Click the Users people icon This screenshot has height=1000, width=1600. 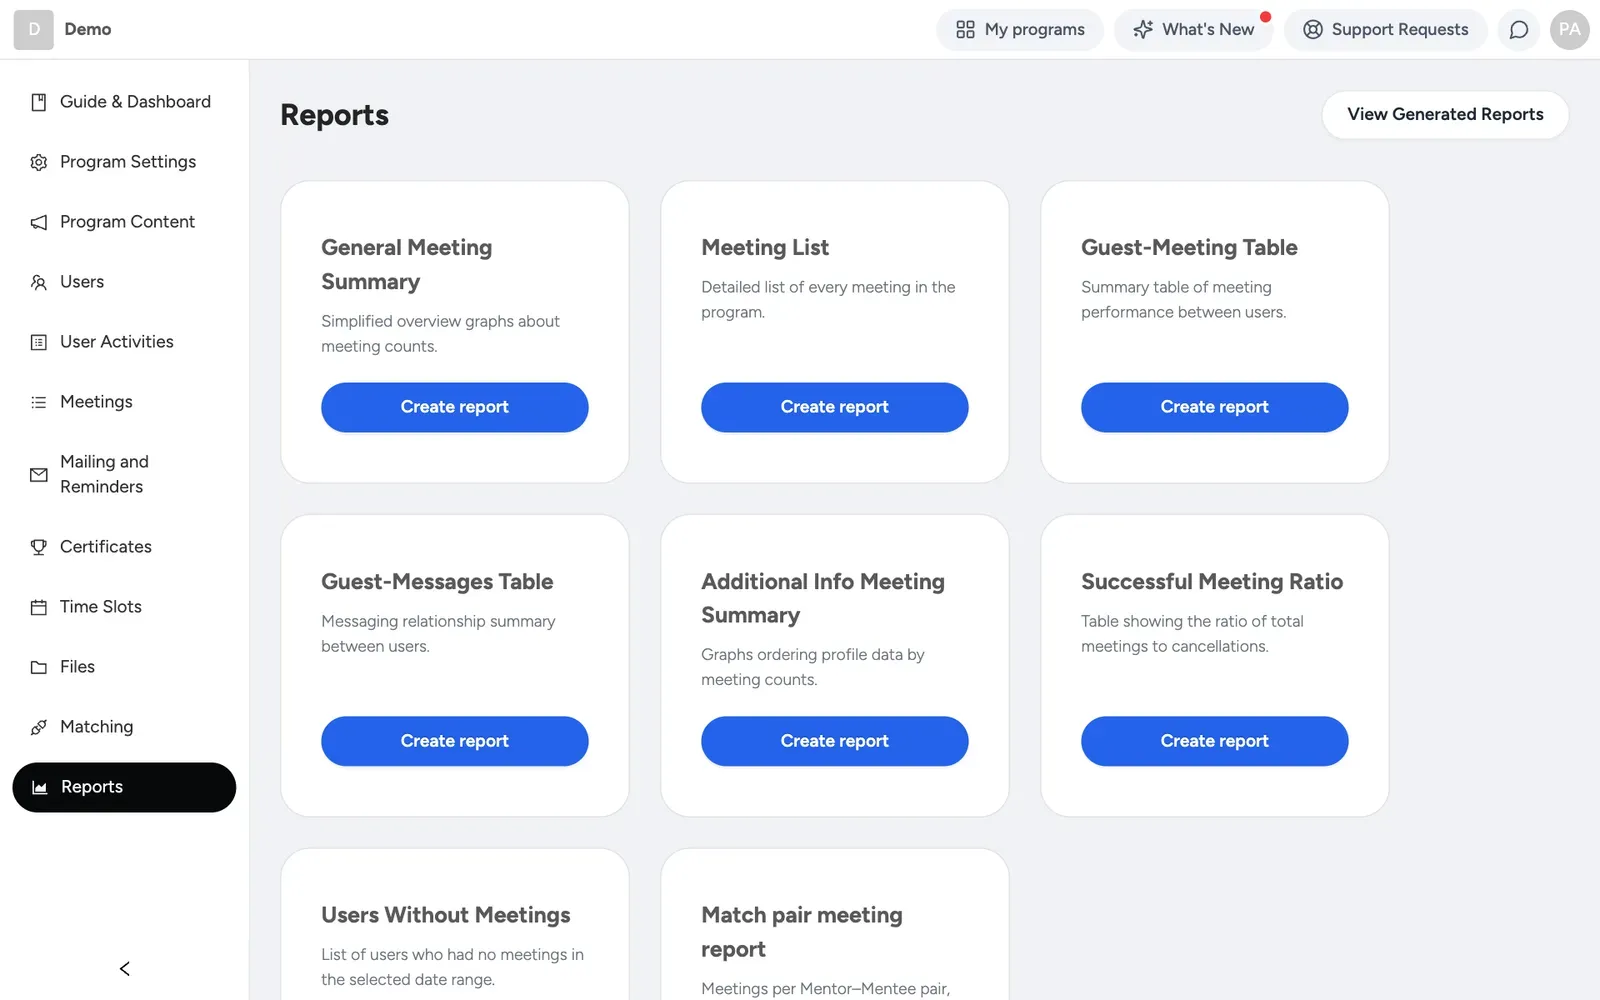pyautogui.click(x=39, y=282)
